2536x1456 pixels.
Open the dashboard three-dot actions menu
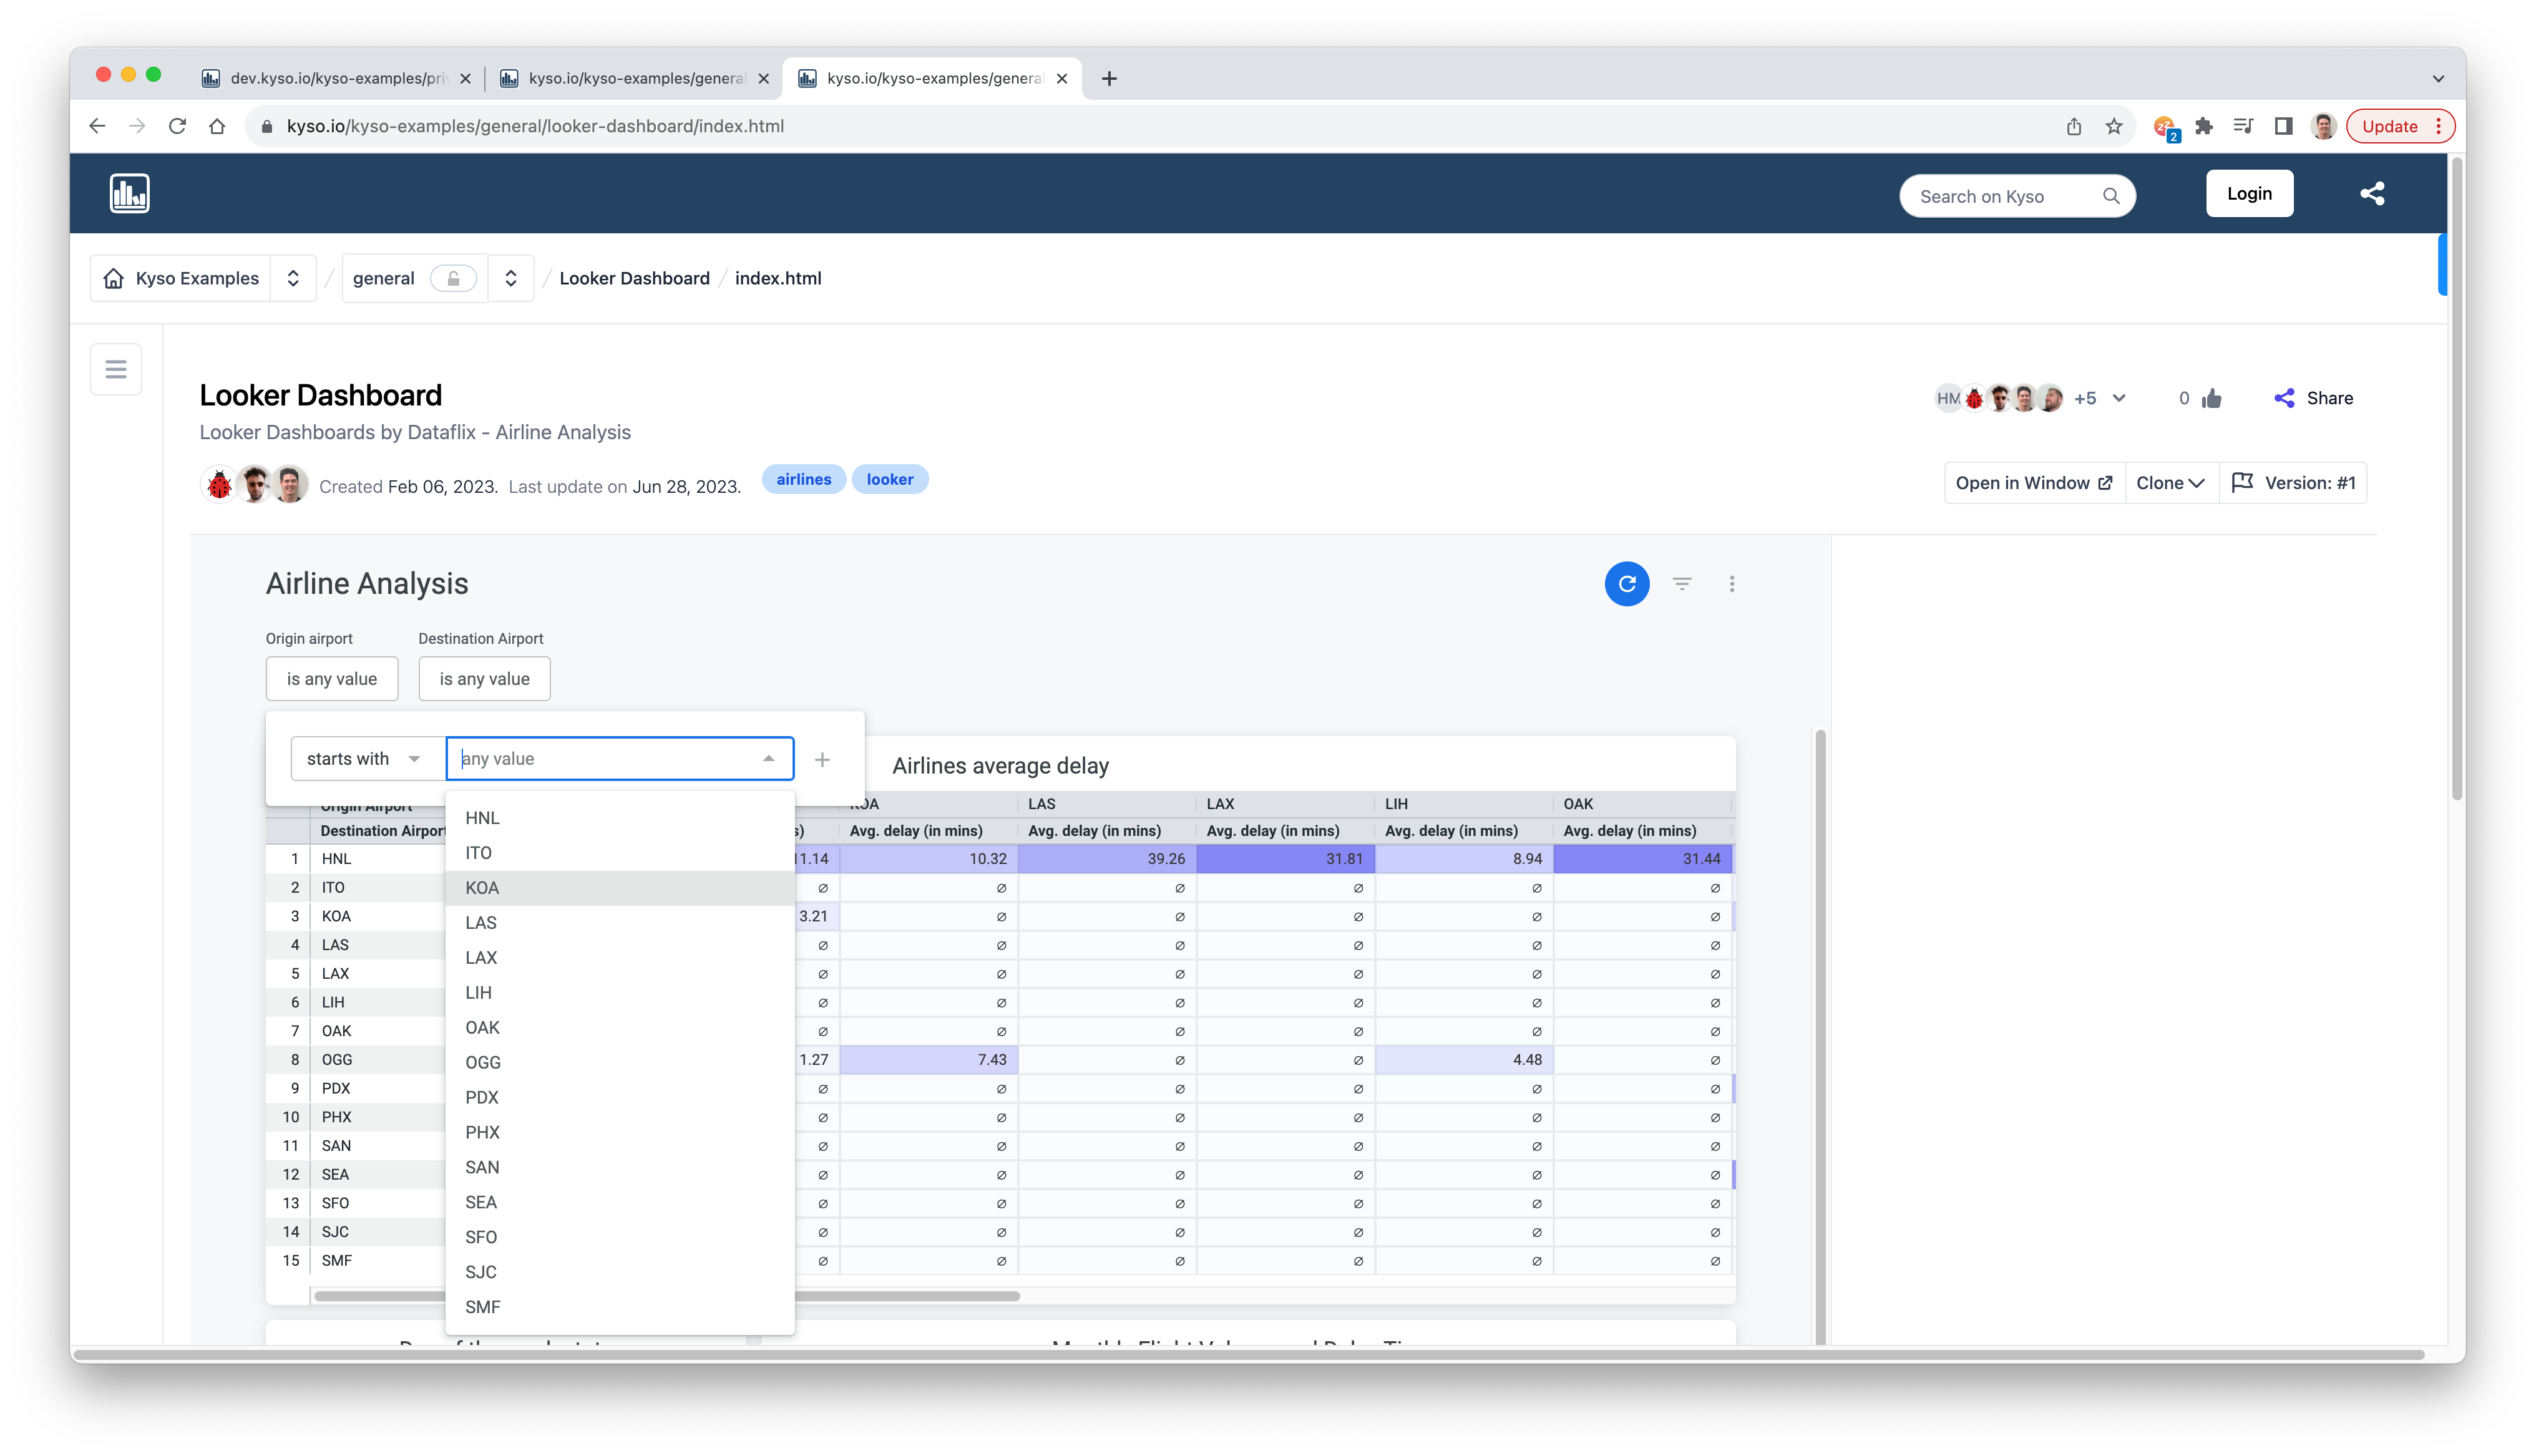coord(1731,584)
